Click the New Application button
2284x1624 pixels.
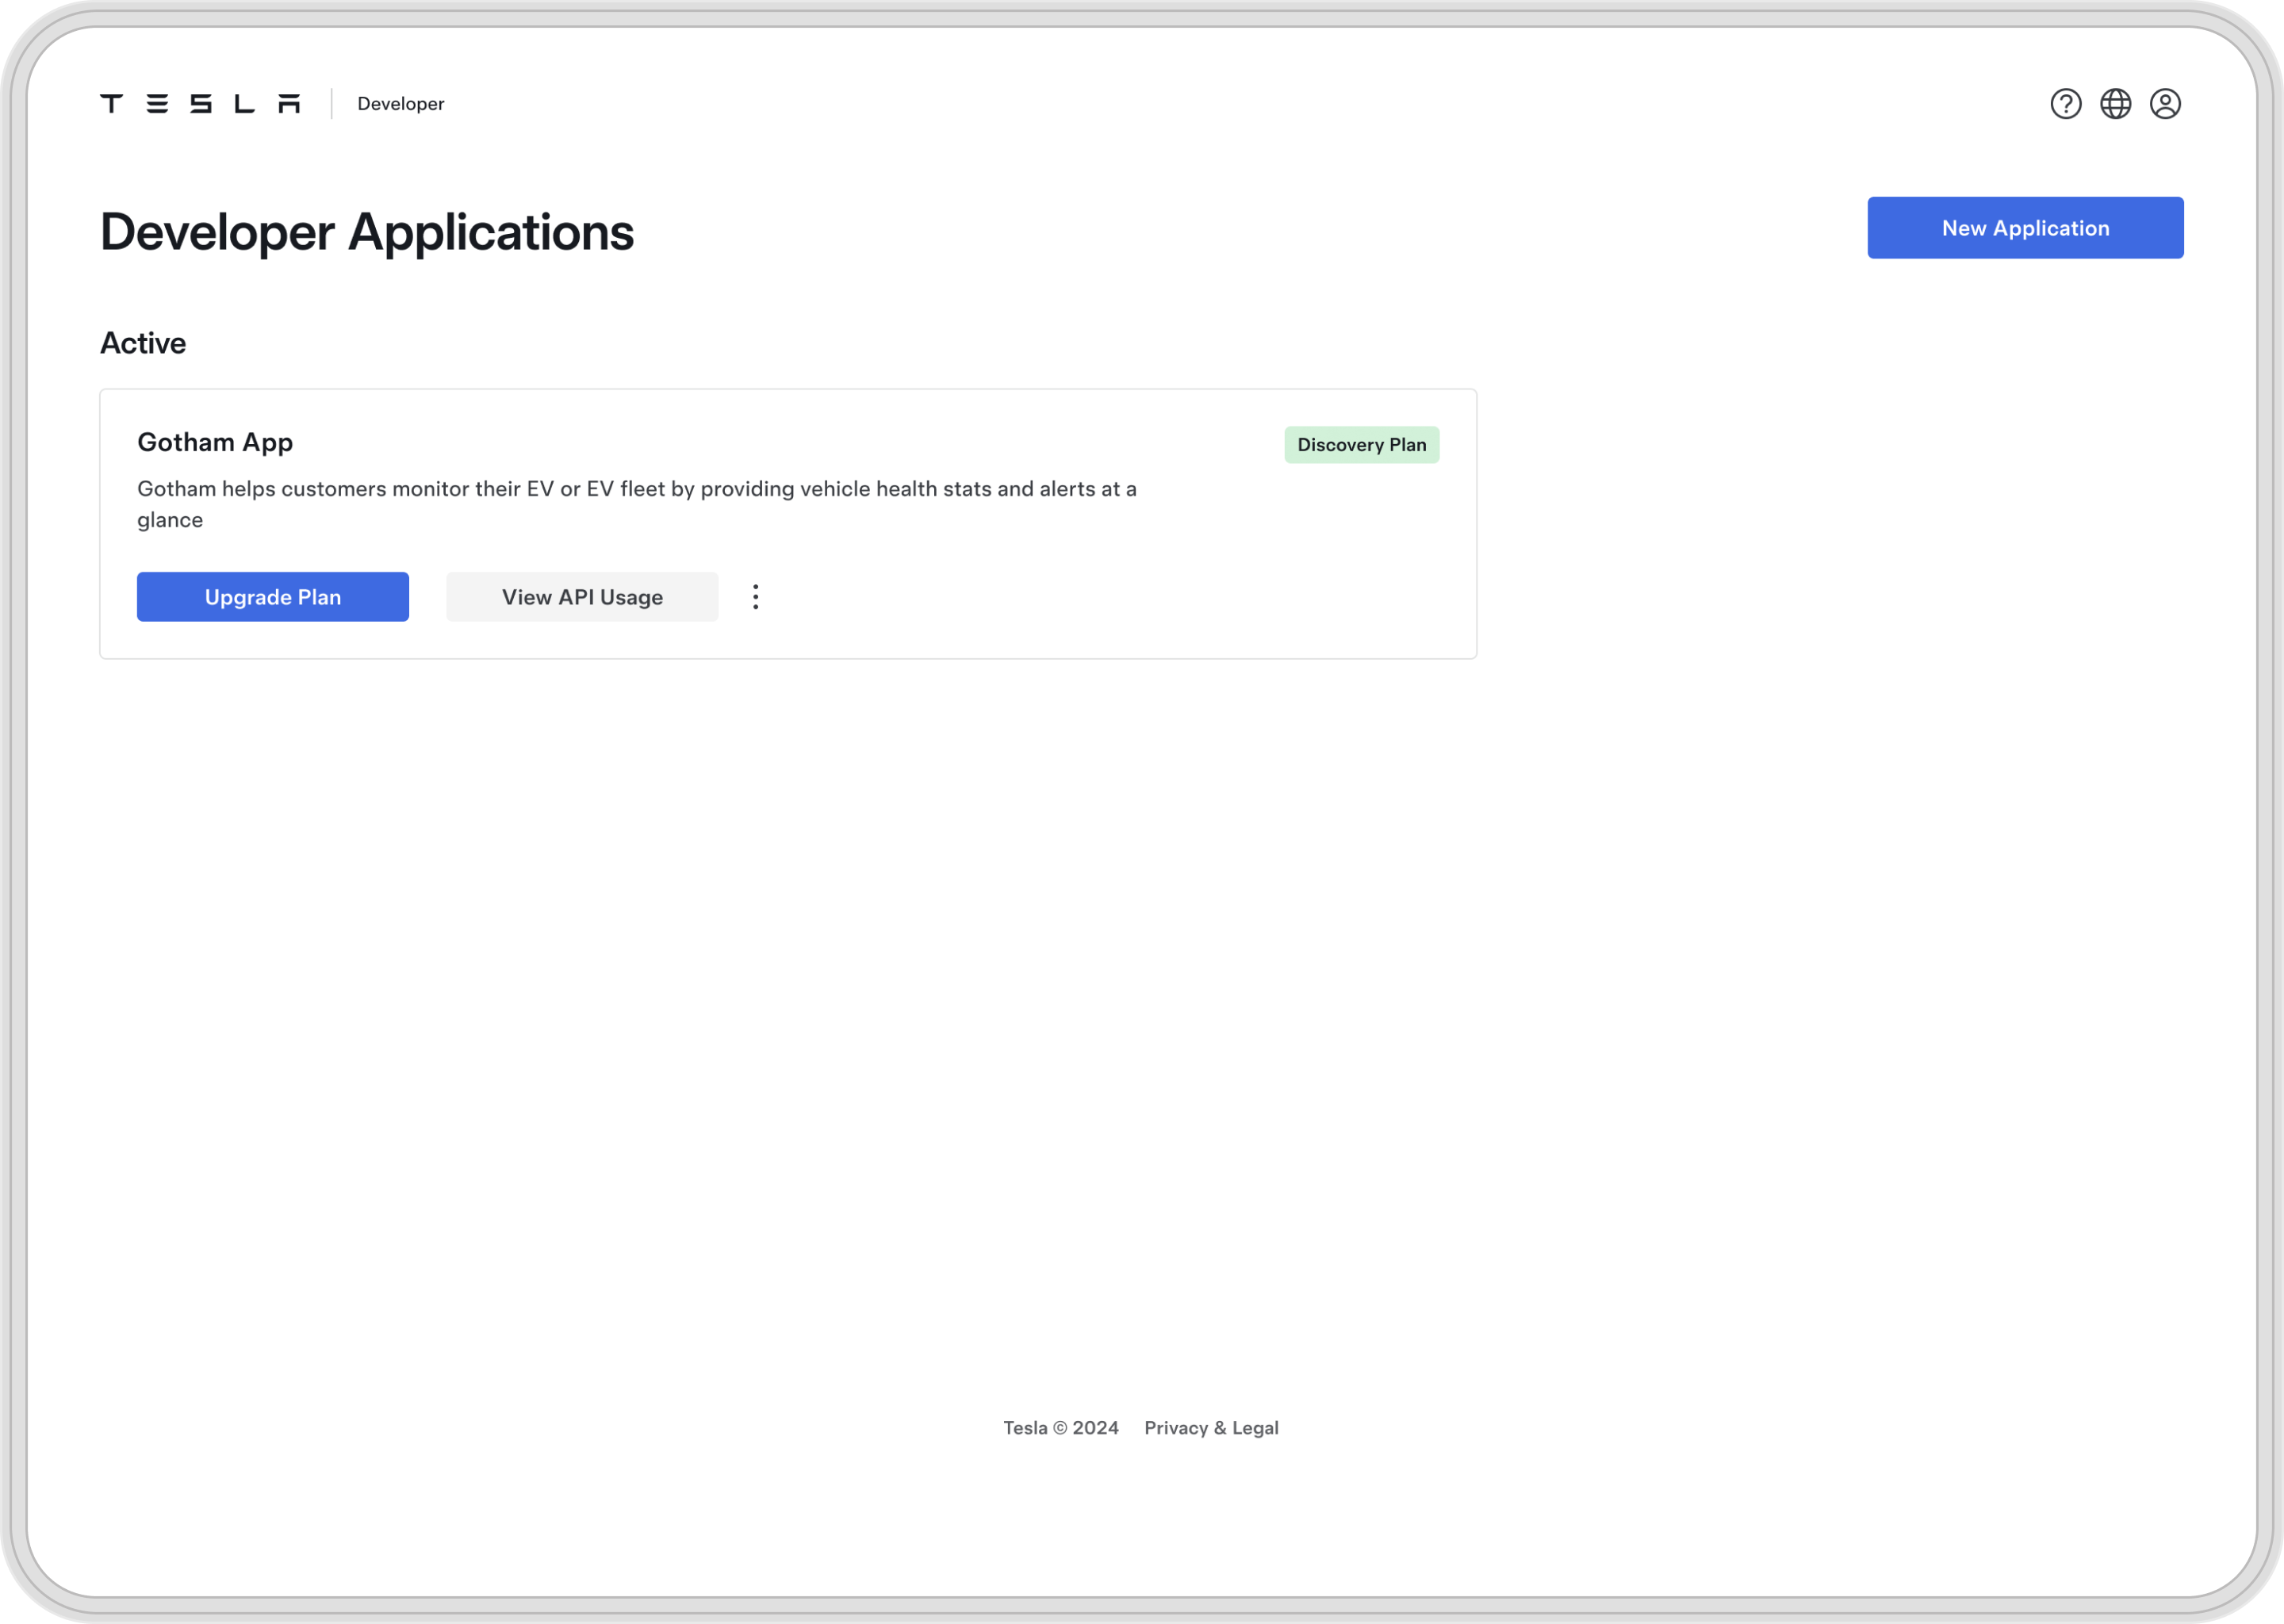tap(2025, 228)
